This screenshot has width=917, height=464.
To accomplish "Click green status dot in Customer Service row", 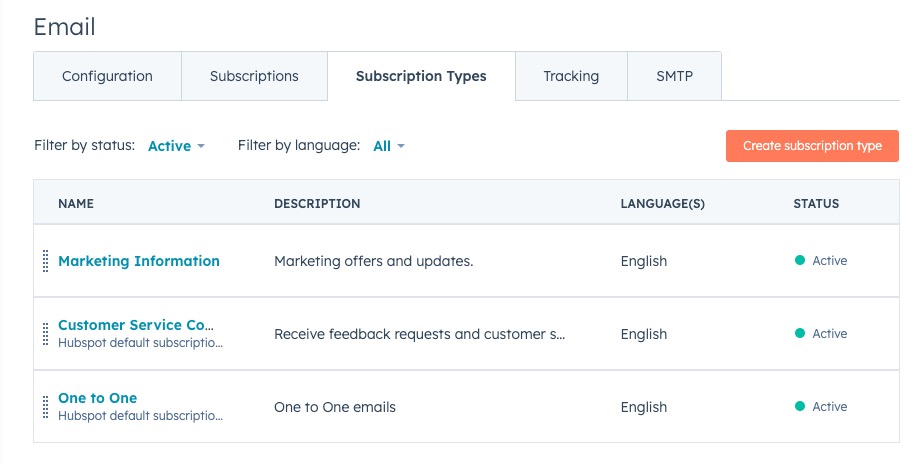I will (799, 334).
